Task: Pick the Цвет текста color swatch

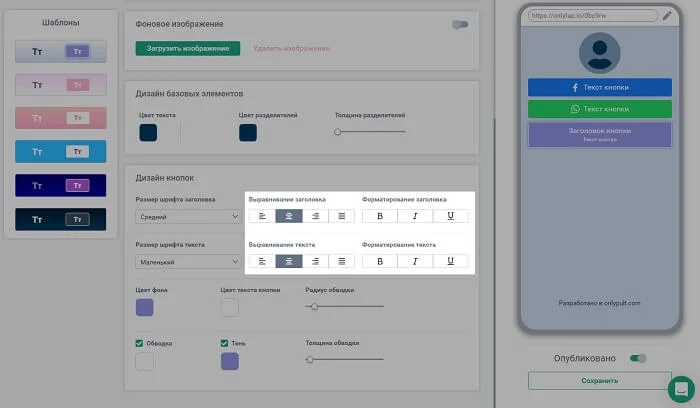Action: [148, 132]
